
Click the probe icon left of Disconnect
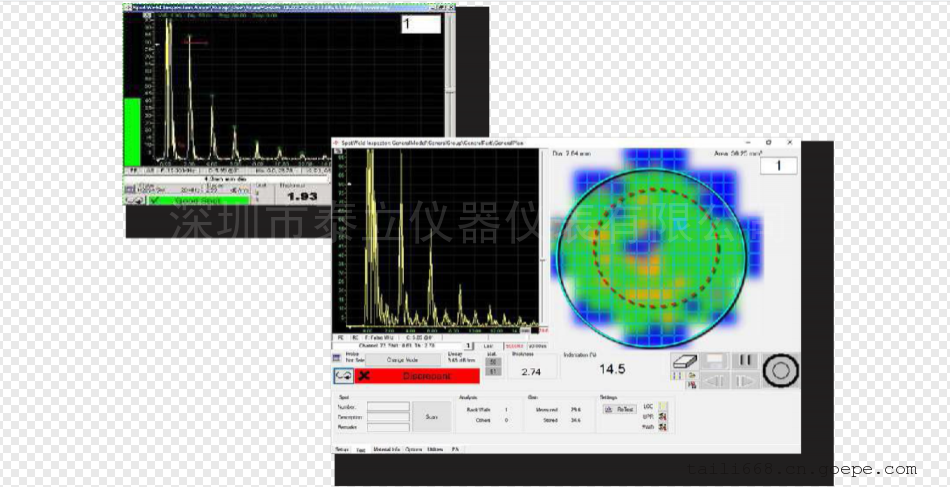(341, 376)
